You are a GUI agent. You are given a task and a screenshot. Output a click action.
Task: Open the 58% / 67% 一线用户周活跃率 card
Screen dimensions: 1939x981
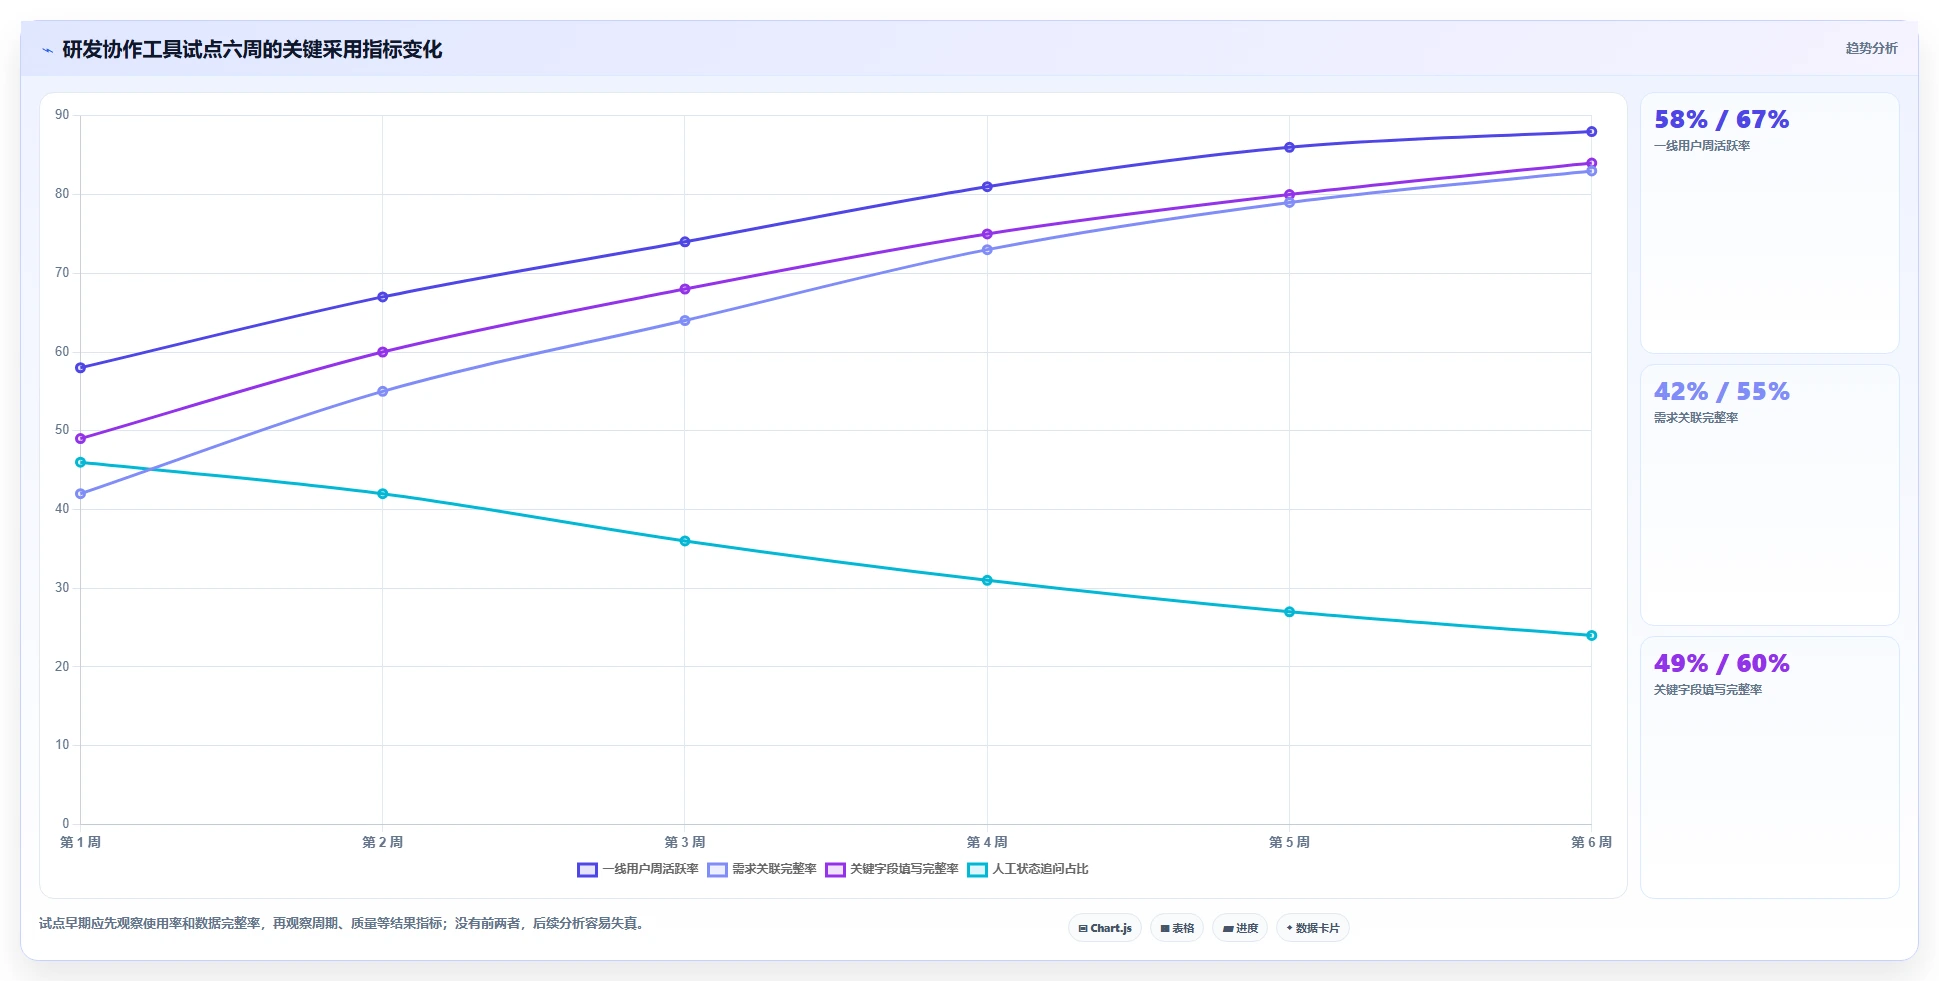pyautogui.click(x=1769, y=223)
